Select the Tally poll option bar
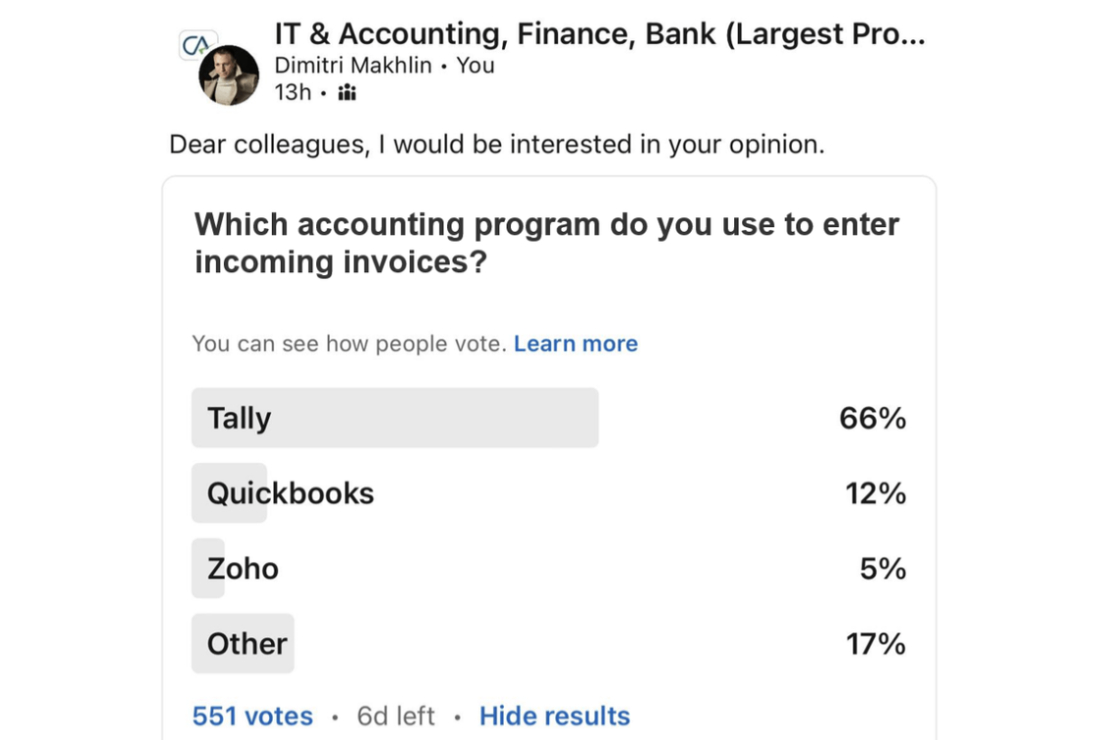The height and width of the screenshot is (740, 1108). tap(395, 418)
